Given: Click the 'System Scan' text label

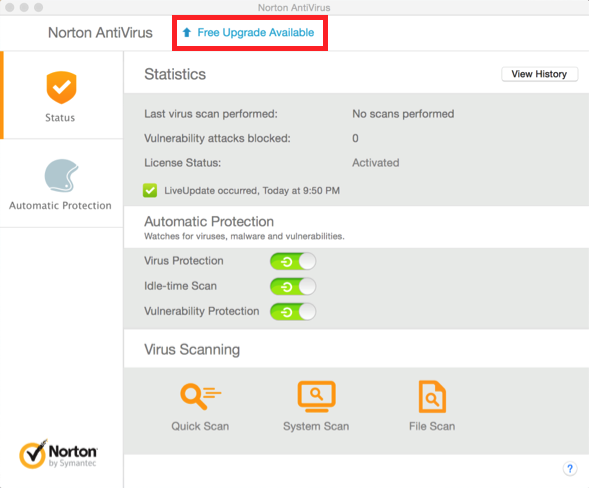Looking at the screenshot, I should [316, 426].
